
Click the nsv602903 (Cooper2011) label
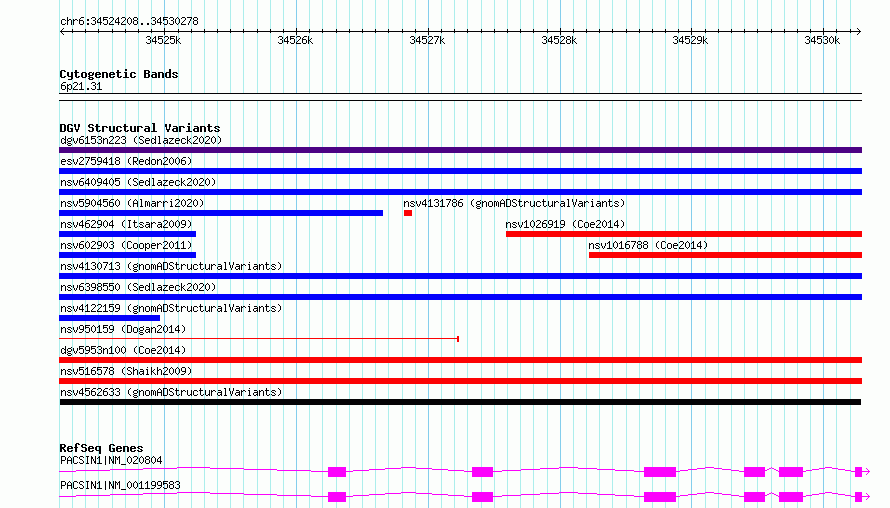(126, 245)
